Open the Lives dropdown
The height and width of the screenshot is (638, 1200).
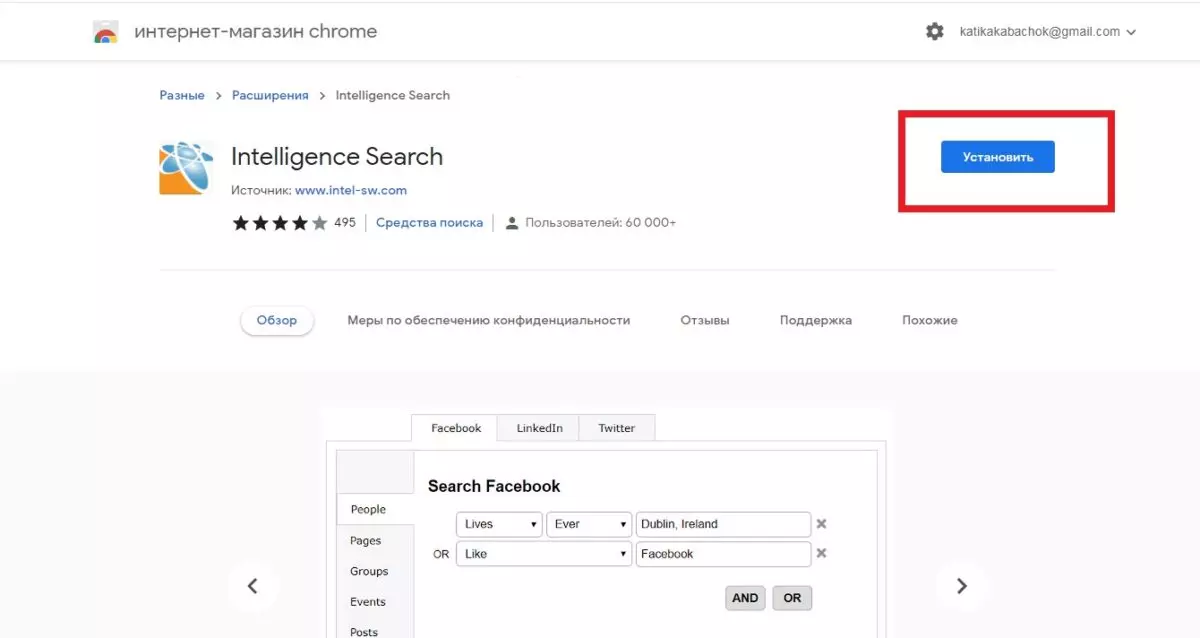499,524
